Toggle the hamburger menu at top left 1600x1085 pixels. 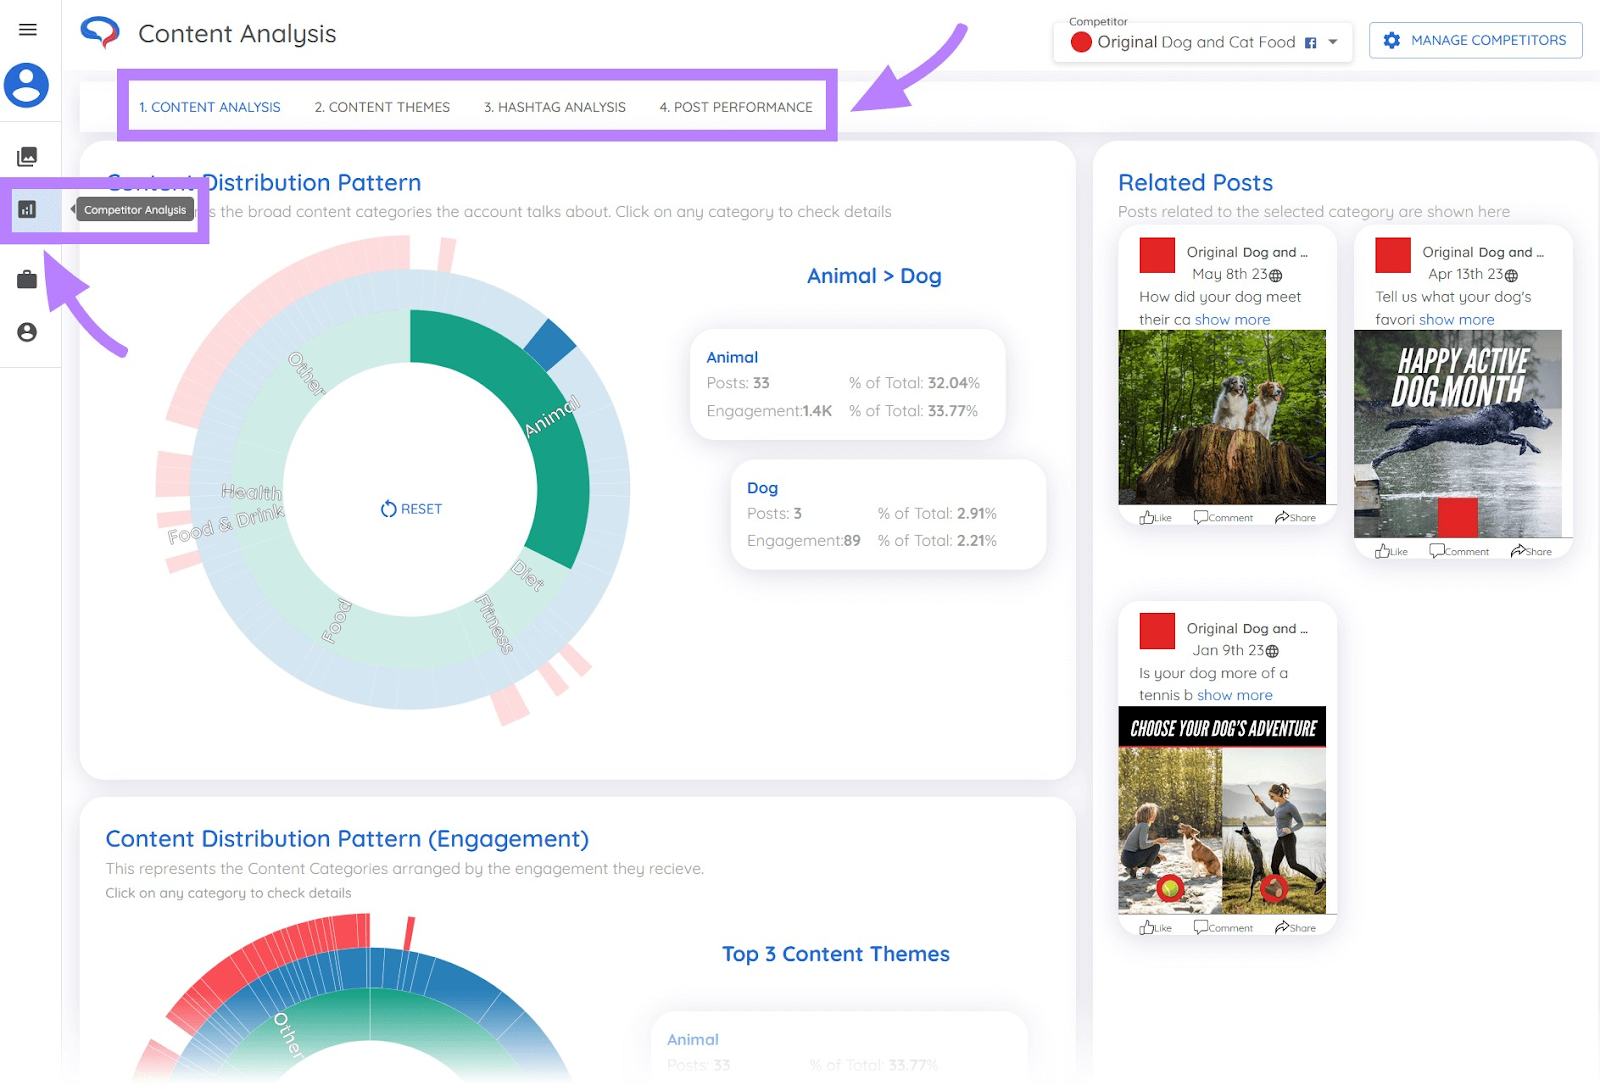pos(28,28)
